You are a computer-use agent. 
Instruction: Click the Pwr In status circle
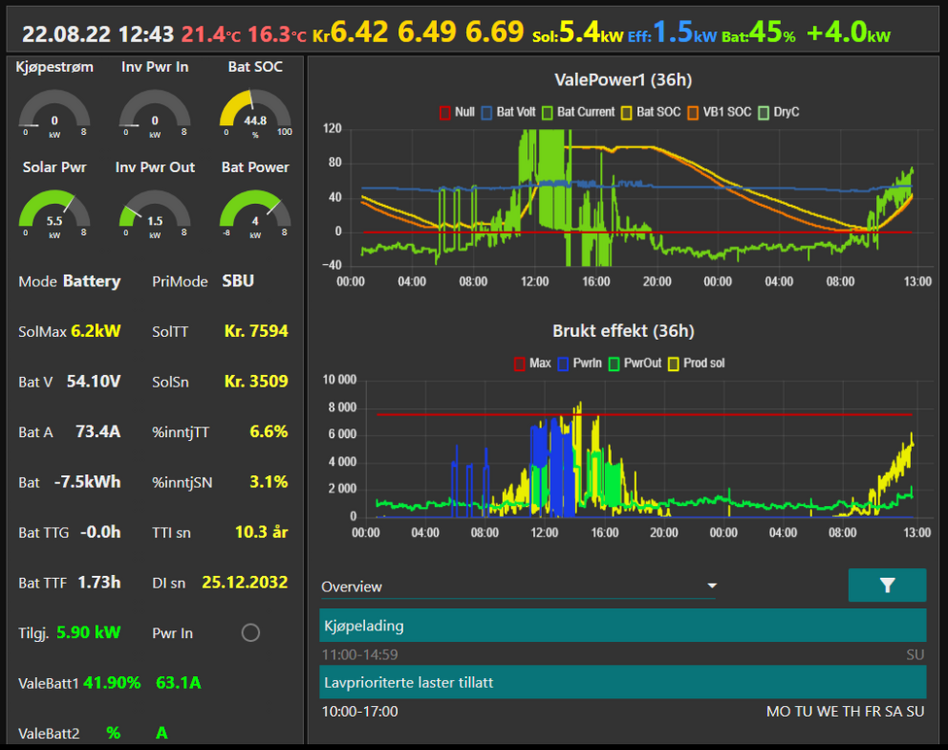(251, 632)
